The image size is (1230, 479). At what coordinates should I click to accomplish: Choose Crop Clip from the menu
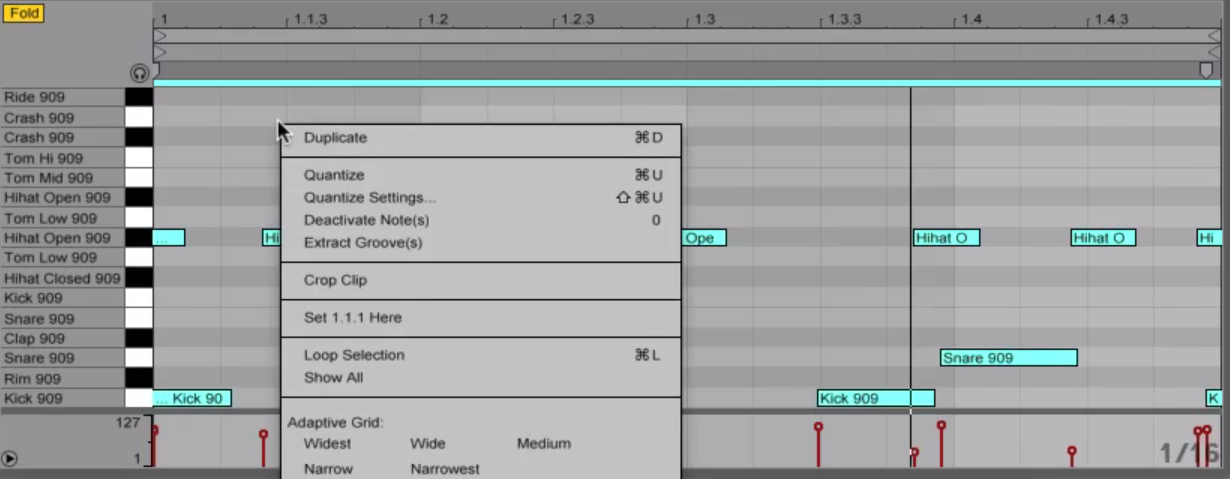tap(335, 280)
